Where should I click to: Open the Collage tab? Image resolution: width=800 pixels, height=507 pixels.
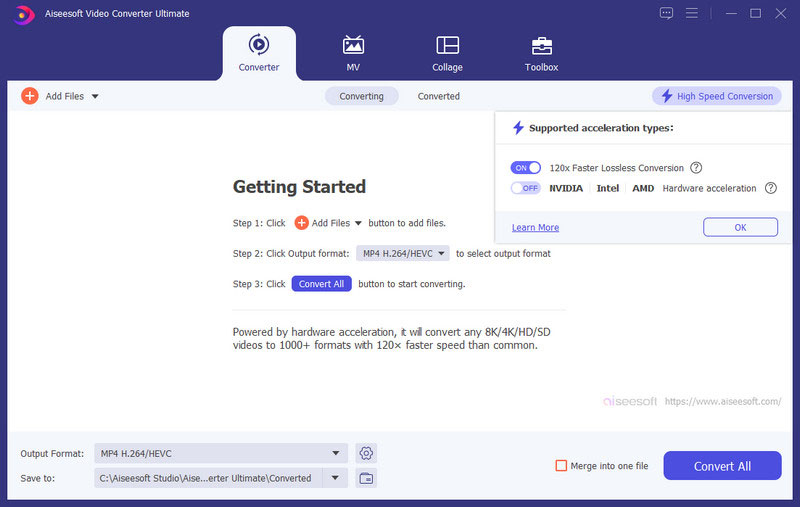click(x=447, y=53)
